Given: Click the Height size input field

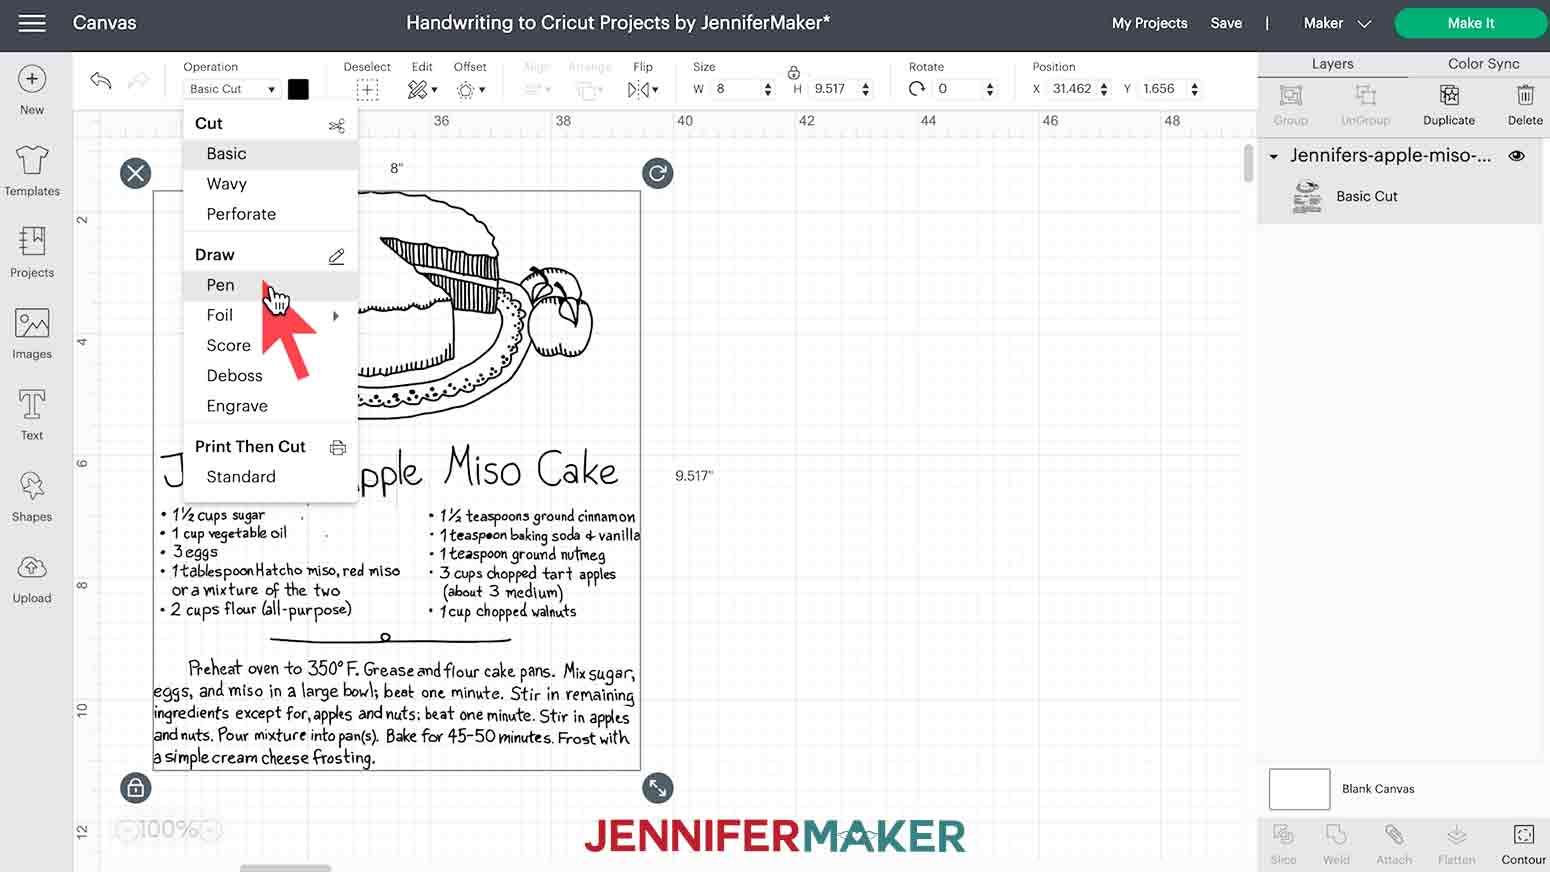Looking at the screenshot, I should (x=834, y=89).
